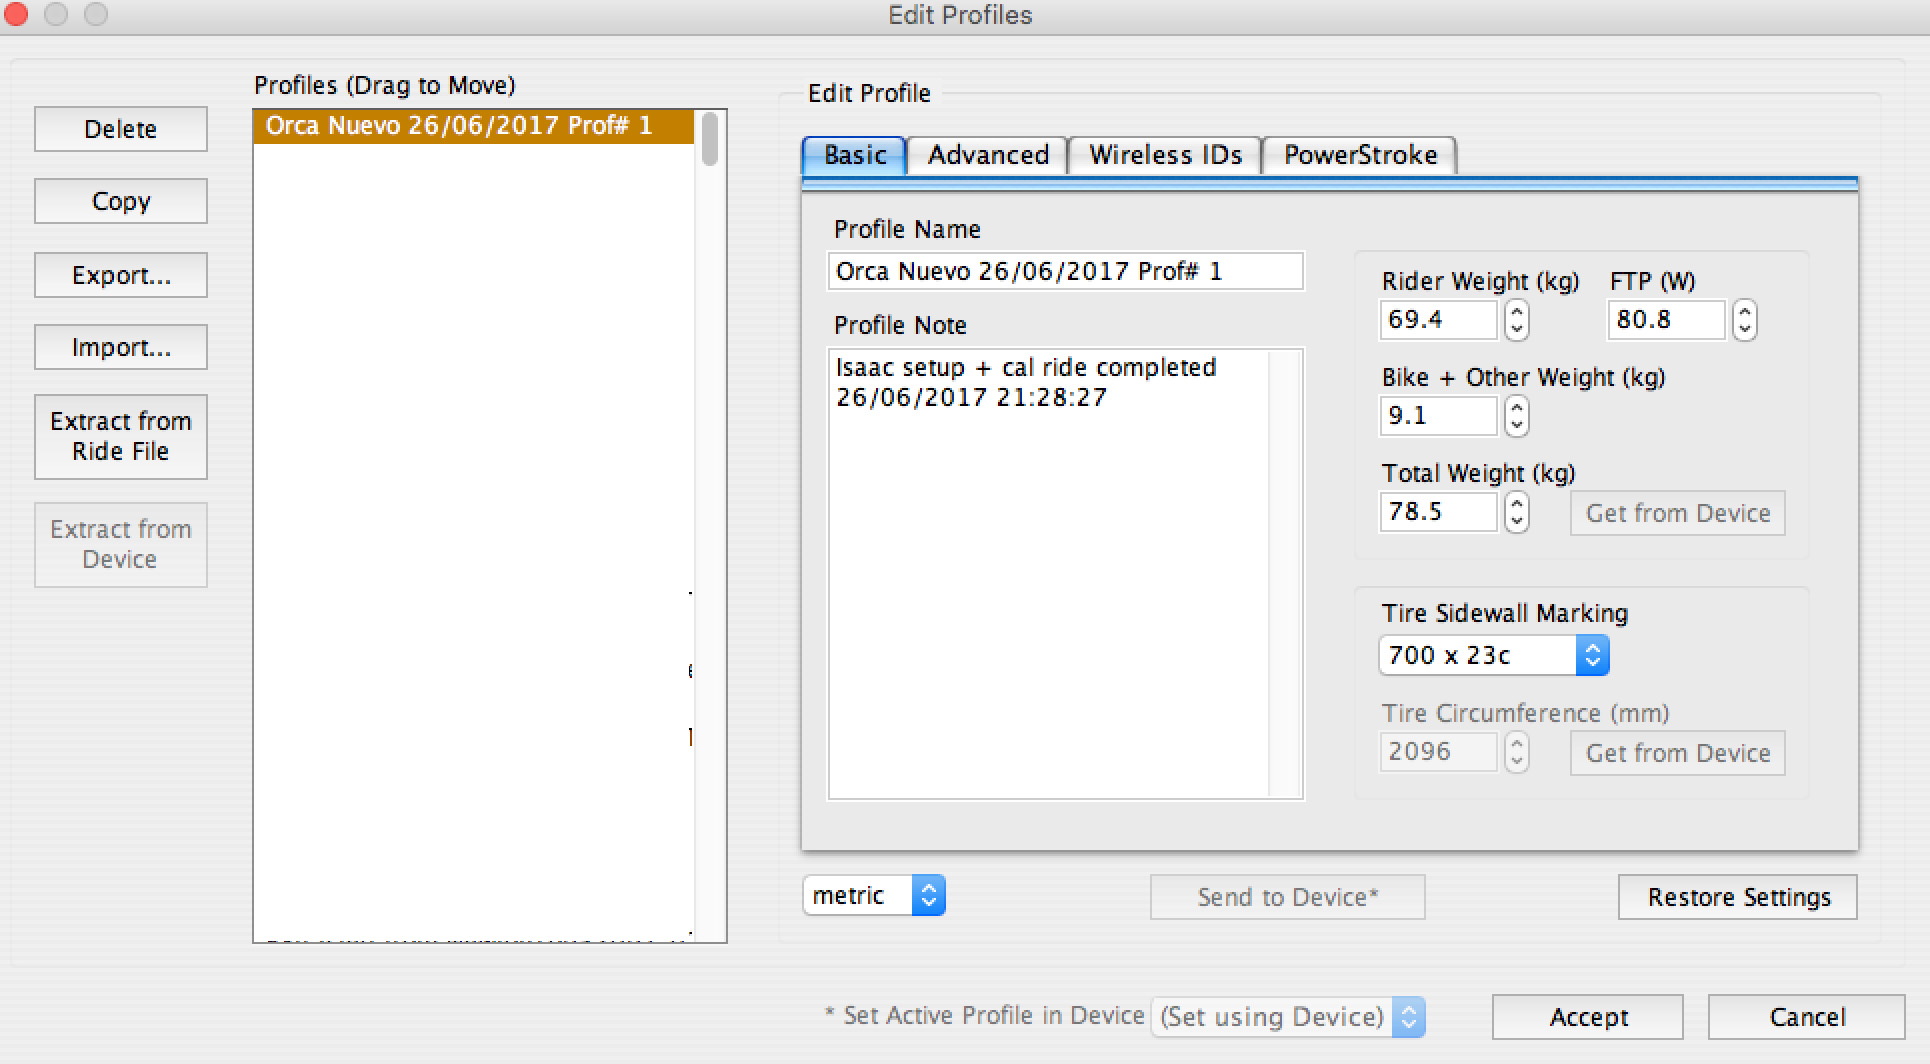Image resolution: width=1930 pixels, height=1064 pixels.
Task: Click the Rider Weight stepper arrows
Action: [x=1517, y=320]
